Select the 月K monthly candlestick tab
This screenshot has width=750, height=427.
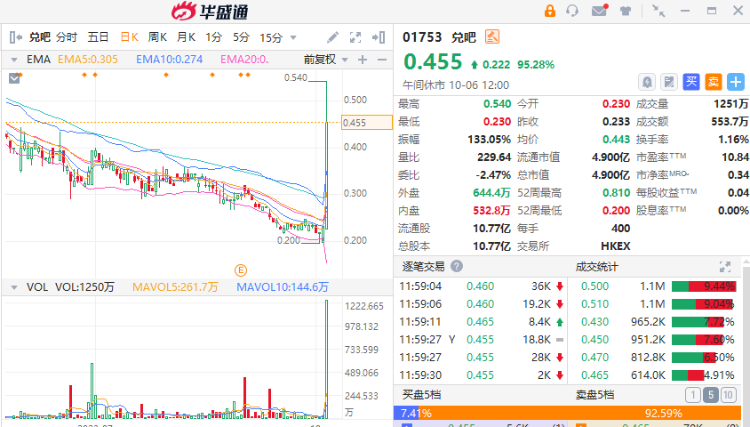coord(186,37)
